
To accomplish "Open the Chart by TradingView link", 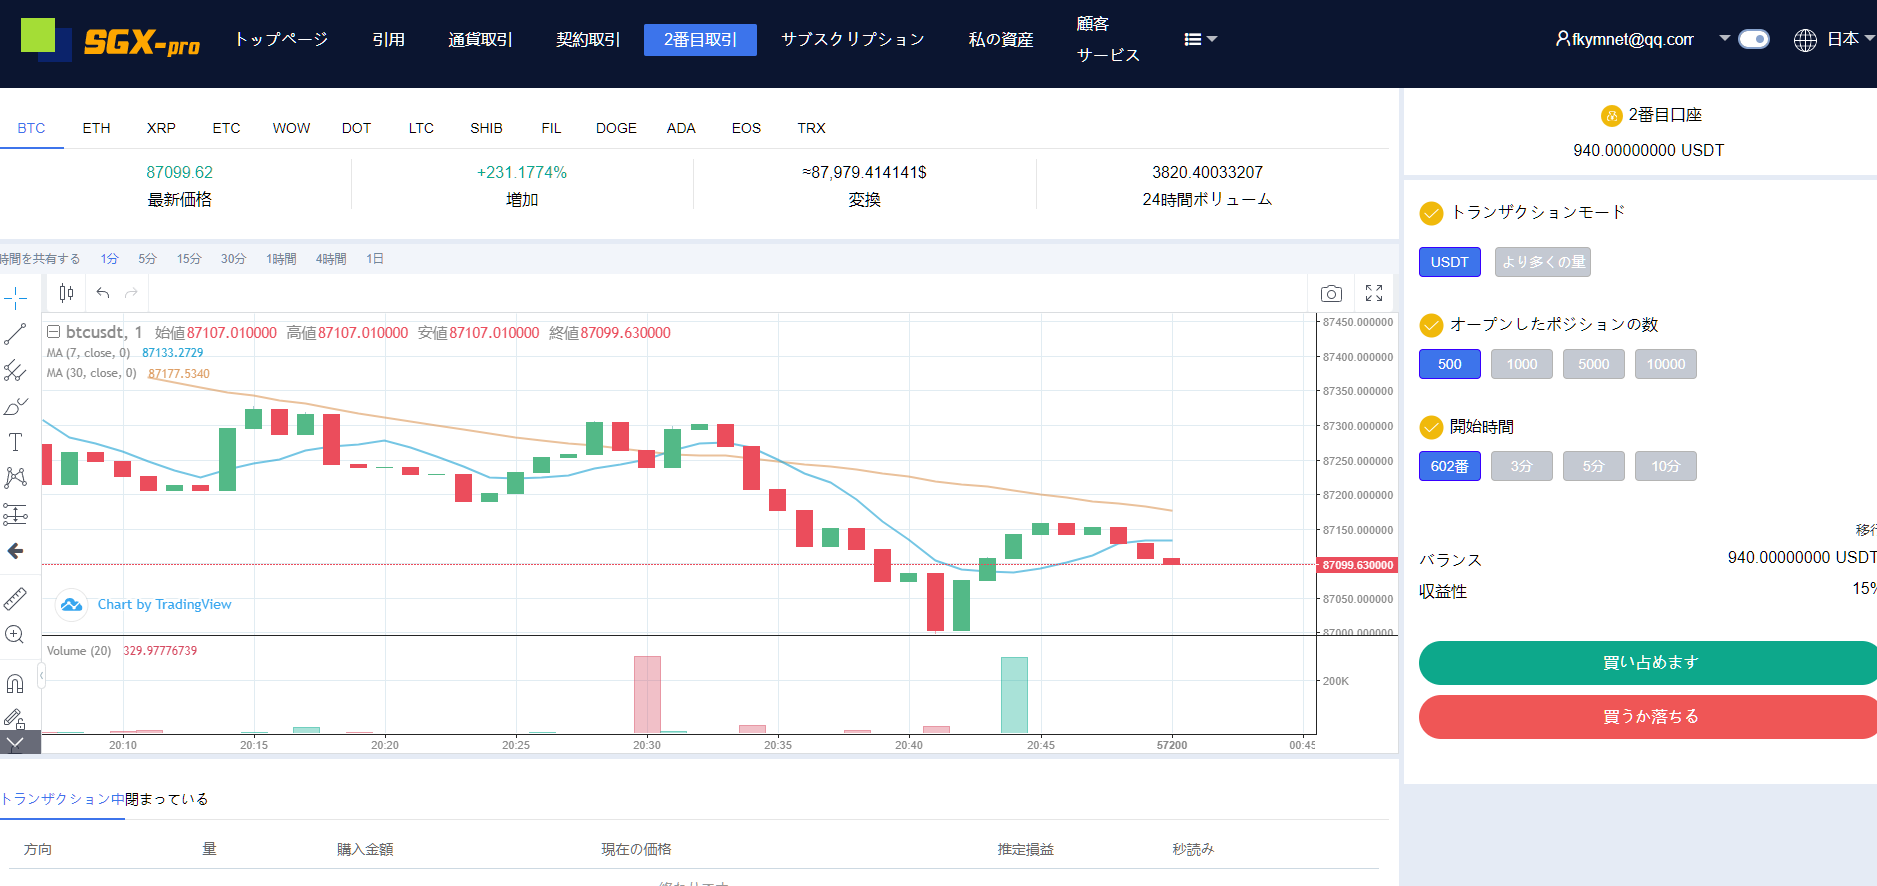I will point(164,604).
